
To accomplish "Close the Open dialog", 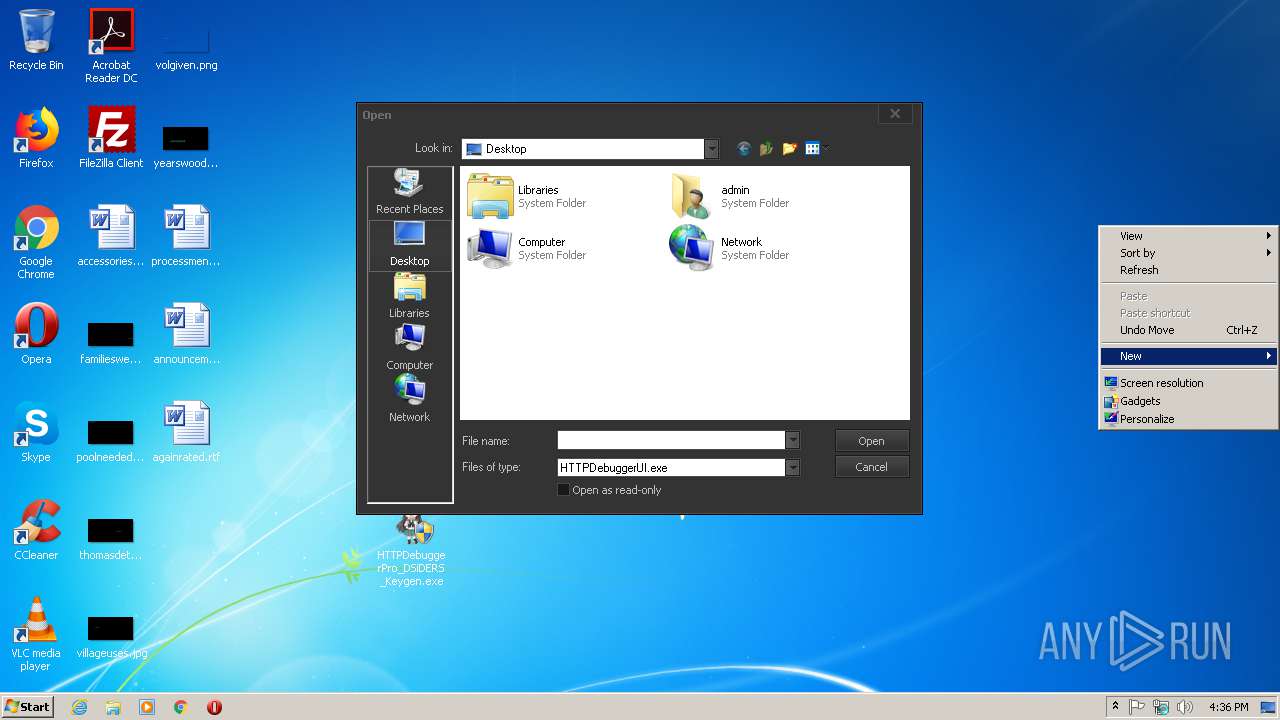I will tap(895, 114).
